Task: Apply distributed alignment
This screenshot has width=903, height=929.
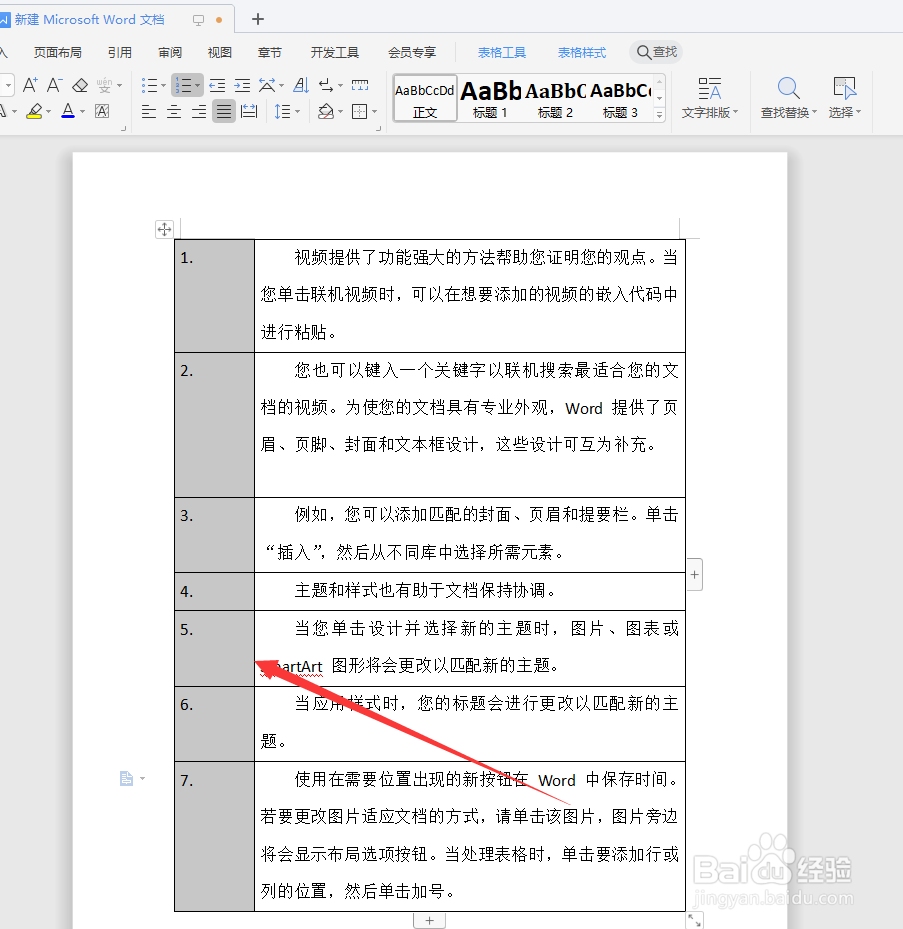Action: [x=249, y=111]
